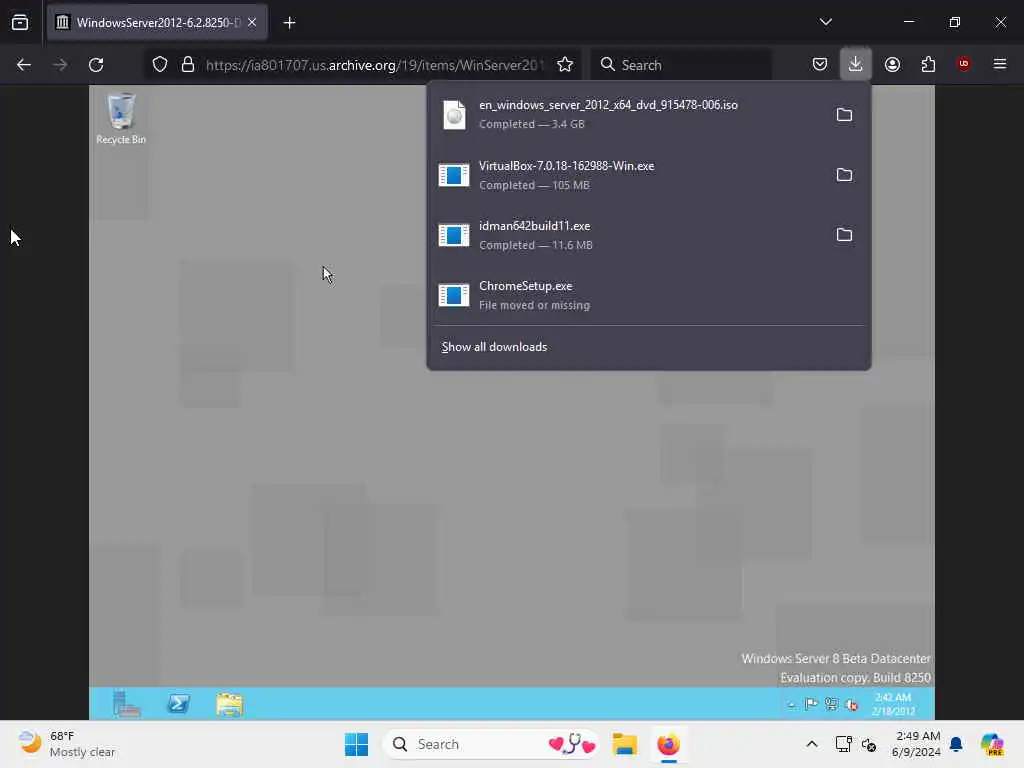Click the Action Center flag in emulated tray
Image resolution: width=1024 pixels, height=768 pixels.
click(x=811, y=704)
